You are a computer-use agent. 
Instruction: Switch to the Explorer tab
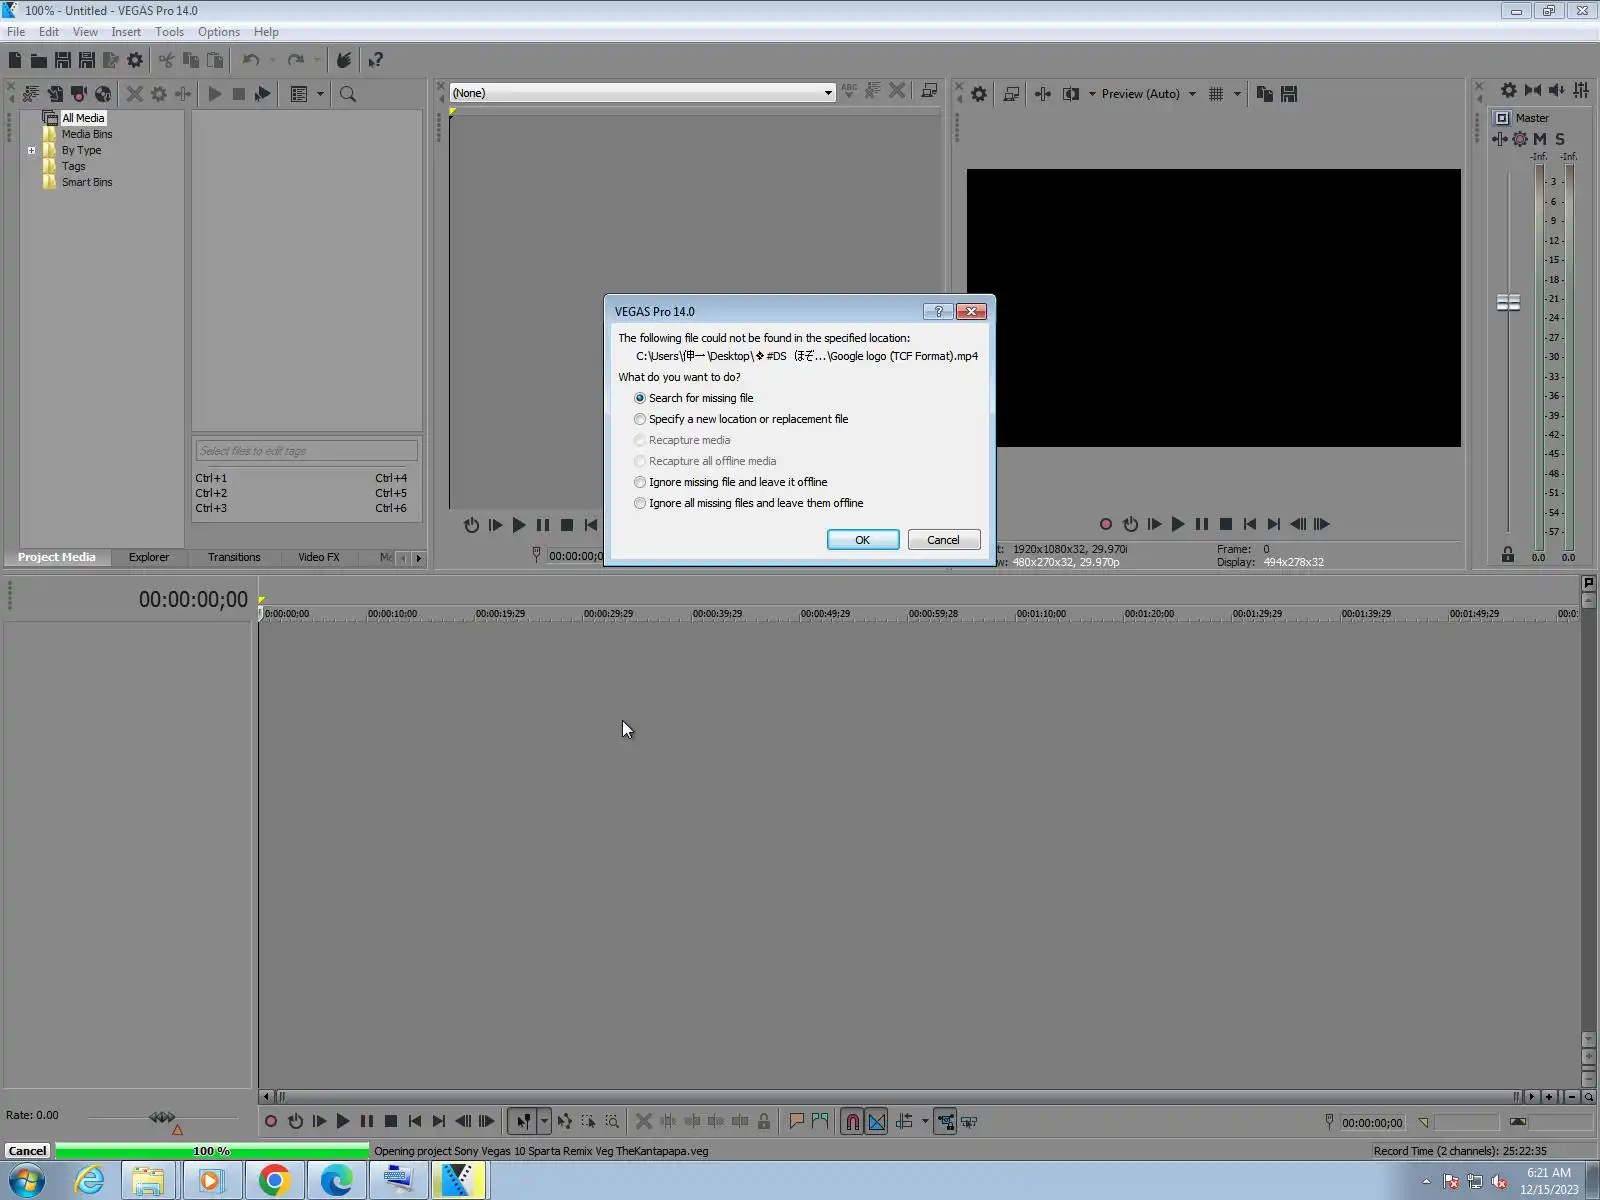tap(149, 557)
